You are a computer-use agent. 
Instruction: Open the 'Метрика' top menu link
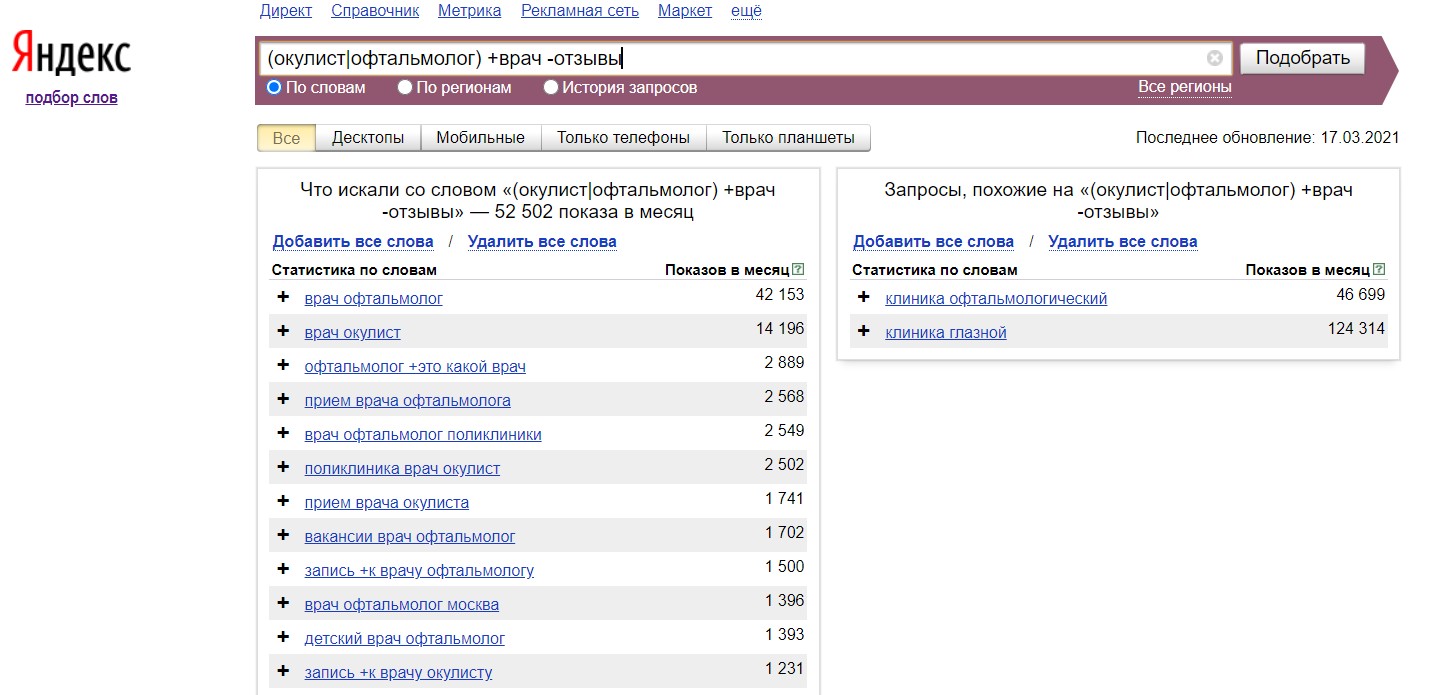(x=470, y=11)
